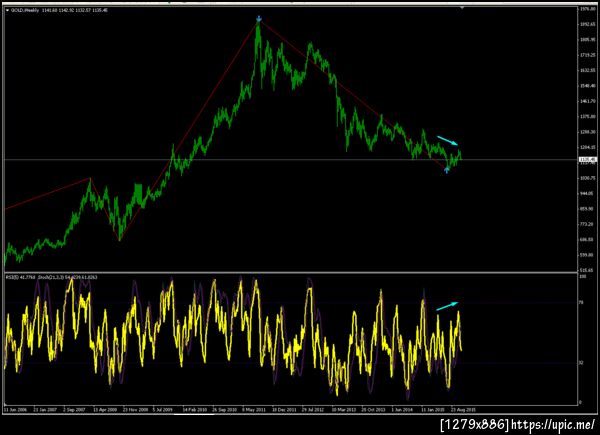Screen dimensions: 600x435
Task: Click the 1892.65 price scale label
Action: (x=588, y=24)
